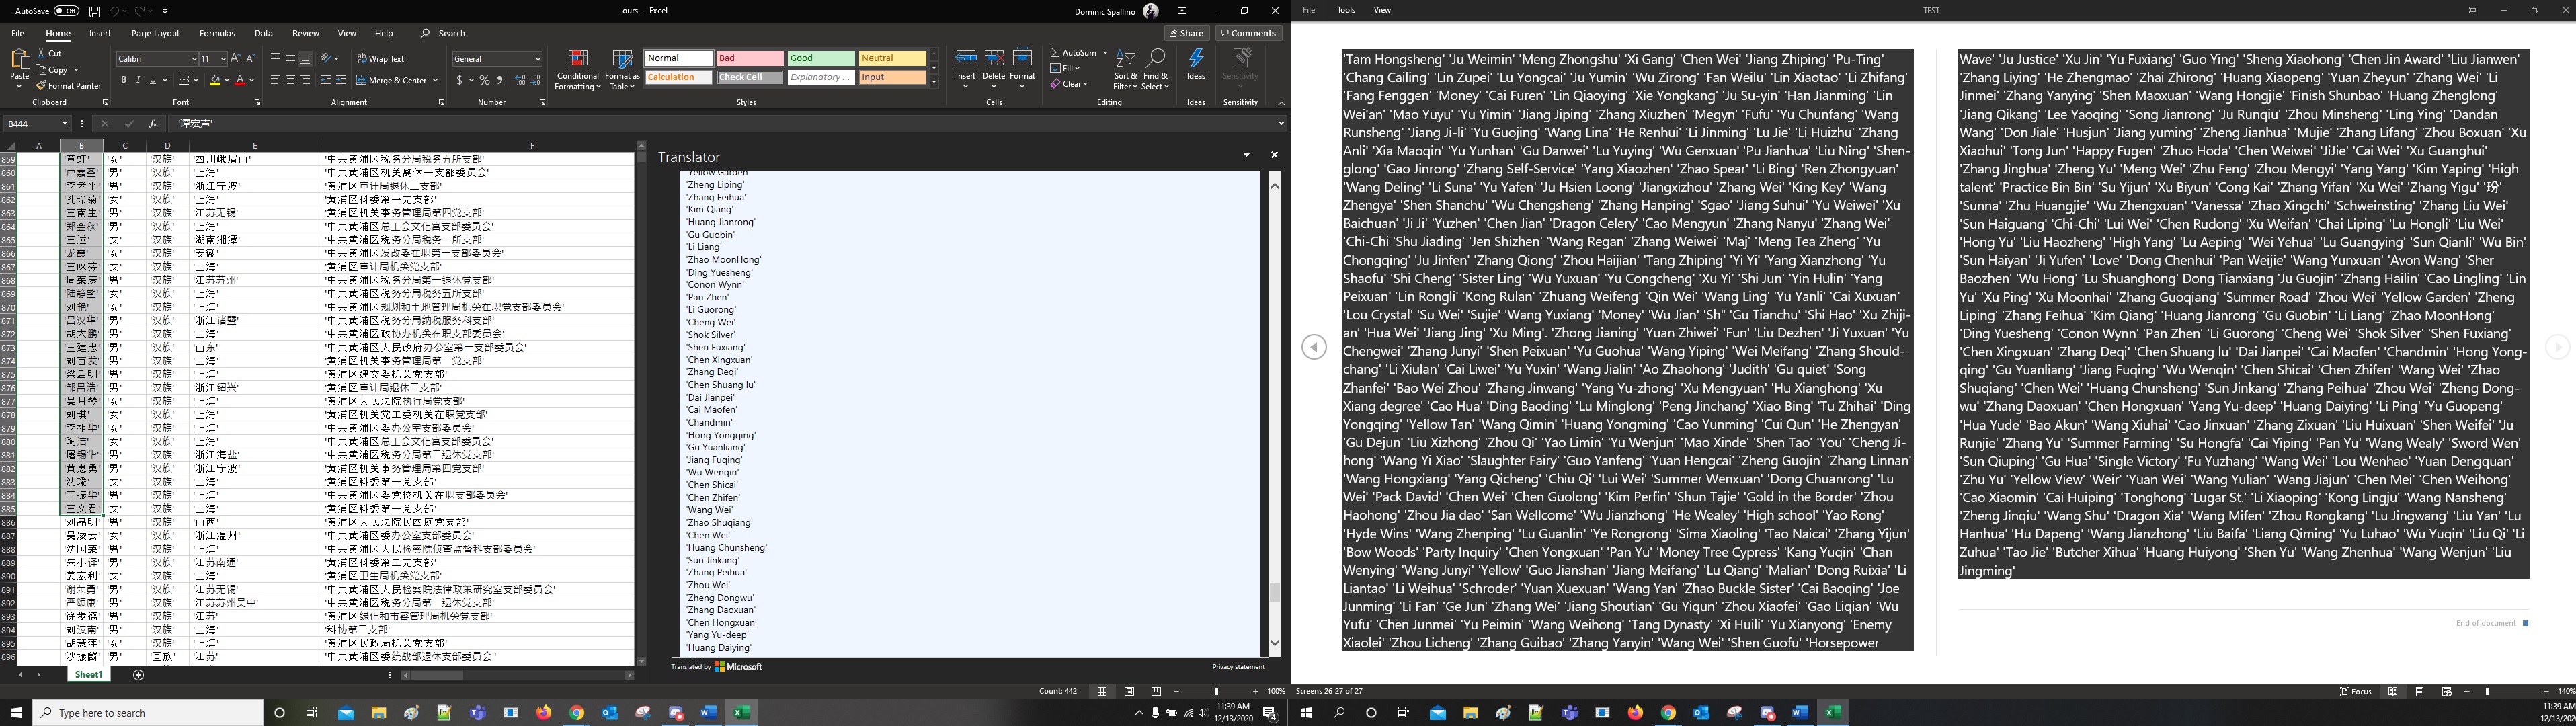
Task: Open Tools menu in TEST document window
Action: pos(1346,10)
